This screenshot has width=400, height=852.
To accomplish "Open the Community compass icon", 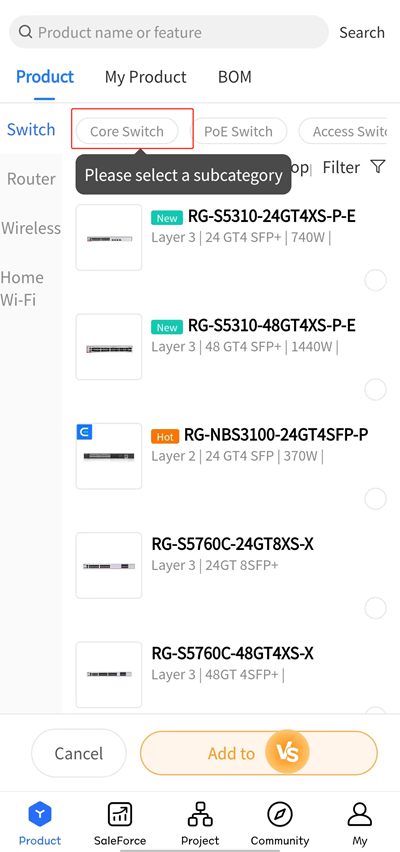I will pos(280,815).
